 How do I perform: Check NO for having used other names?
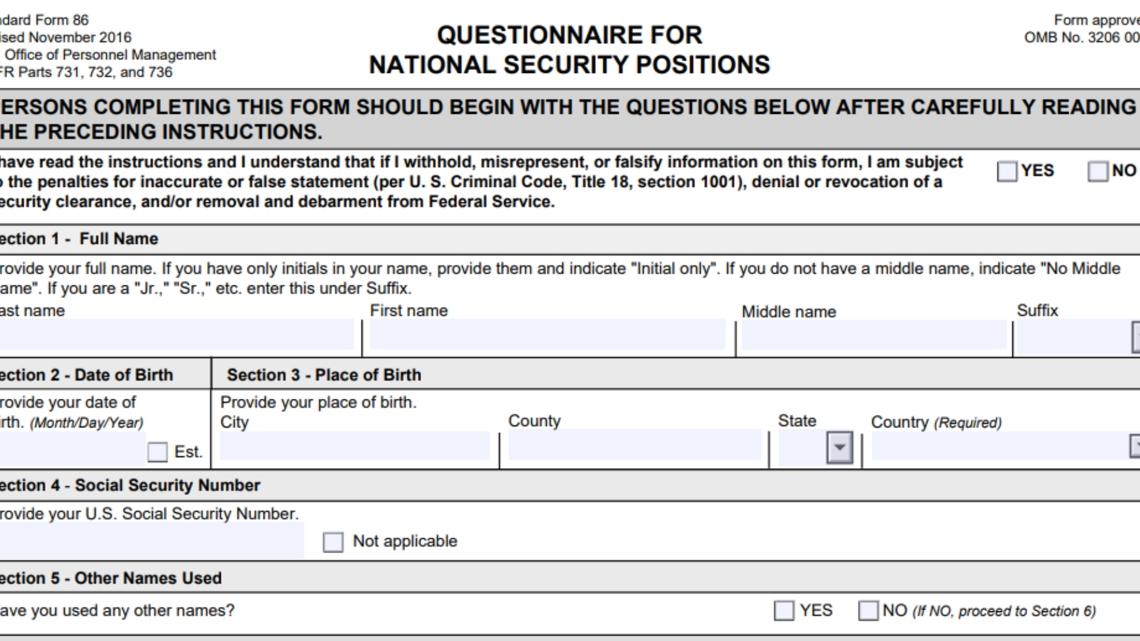pos(869,611)
